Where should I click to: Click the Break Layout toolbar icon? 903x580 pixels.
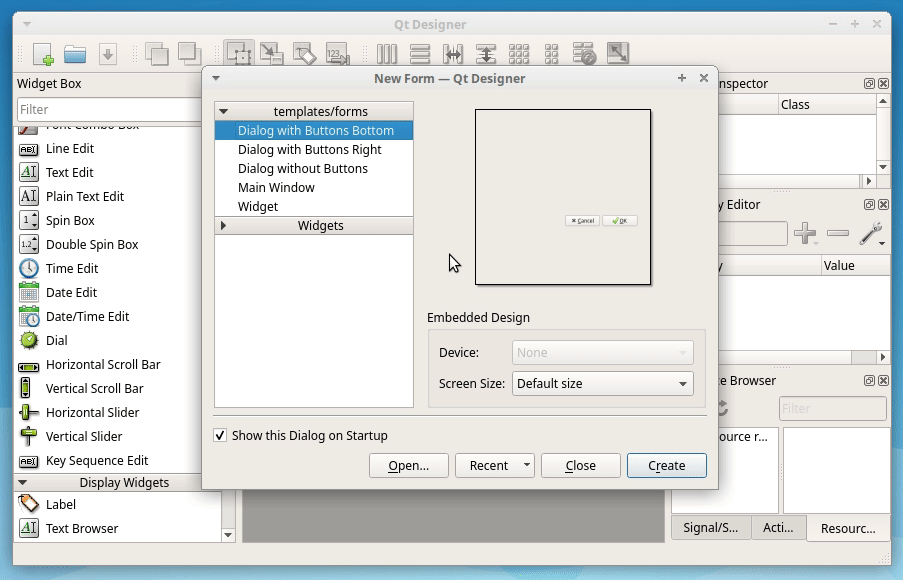(583, 53)
